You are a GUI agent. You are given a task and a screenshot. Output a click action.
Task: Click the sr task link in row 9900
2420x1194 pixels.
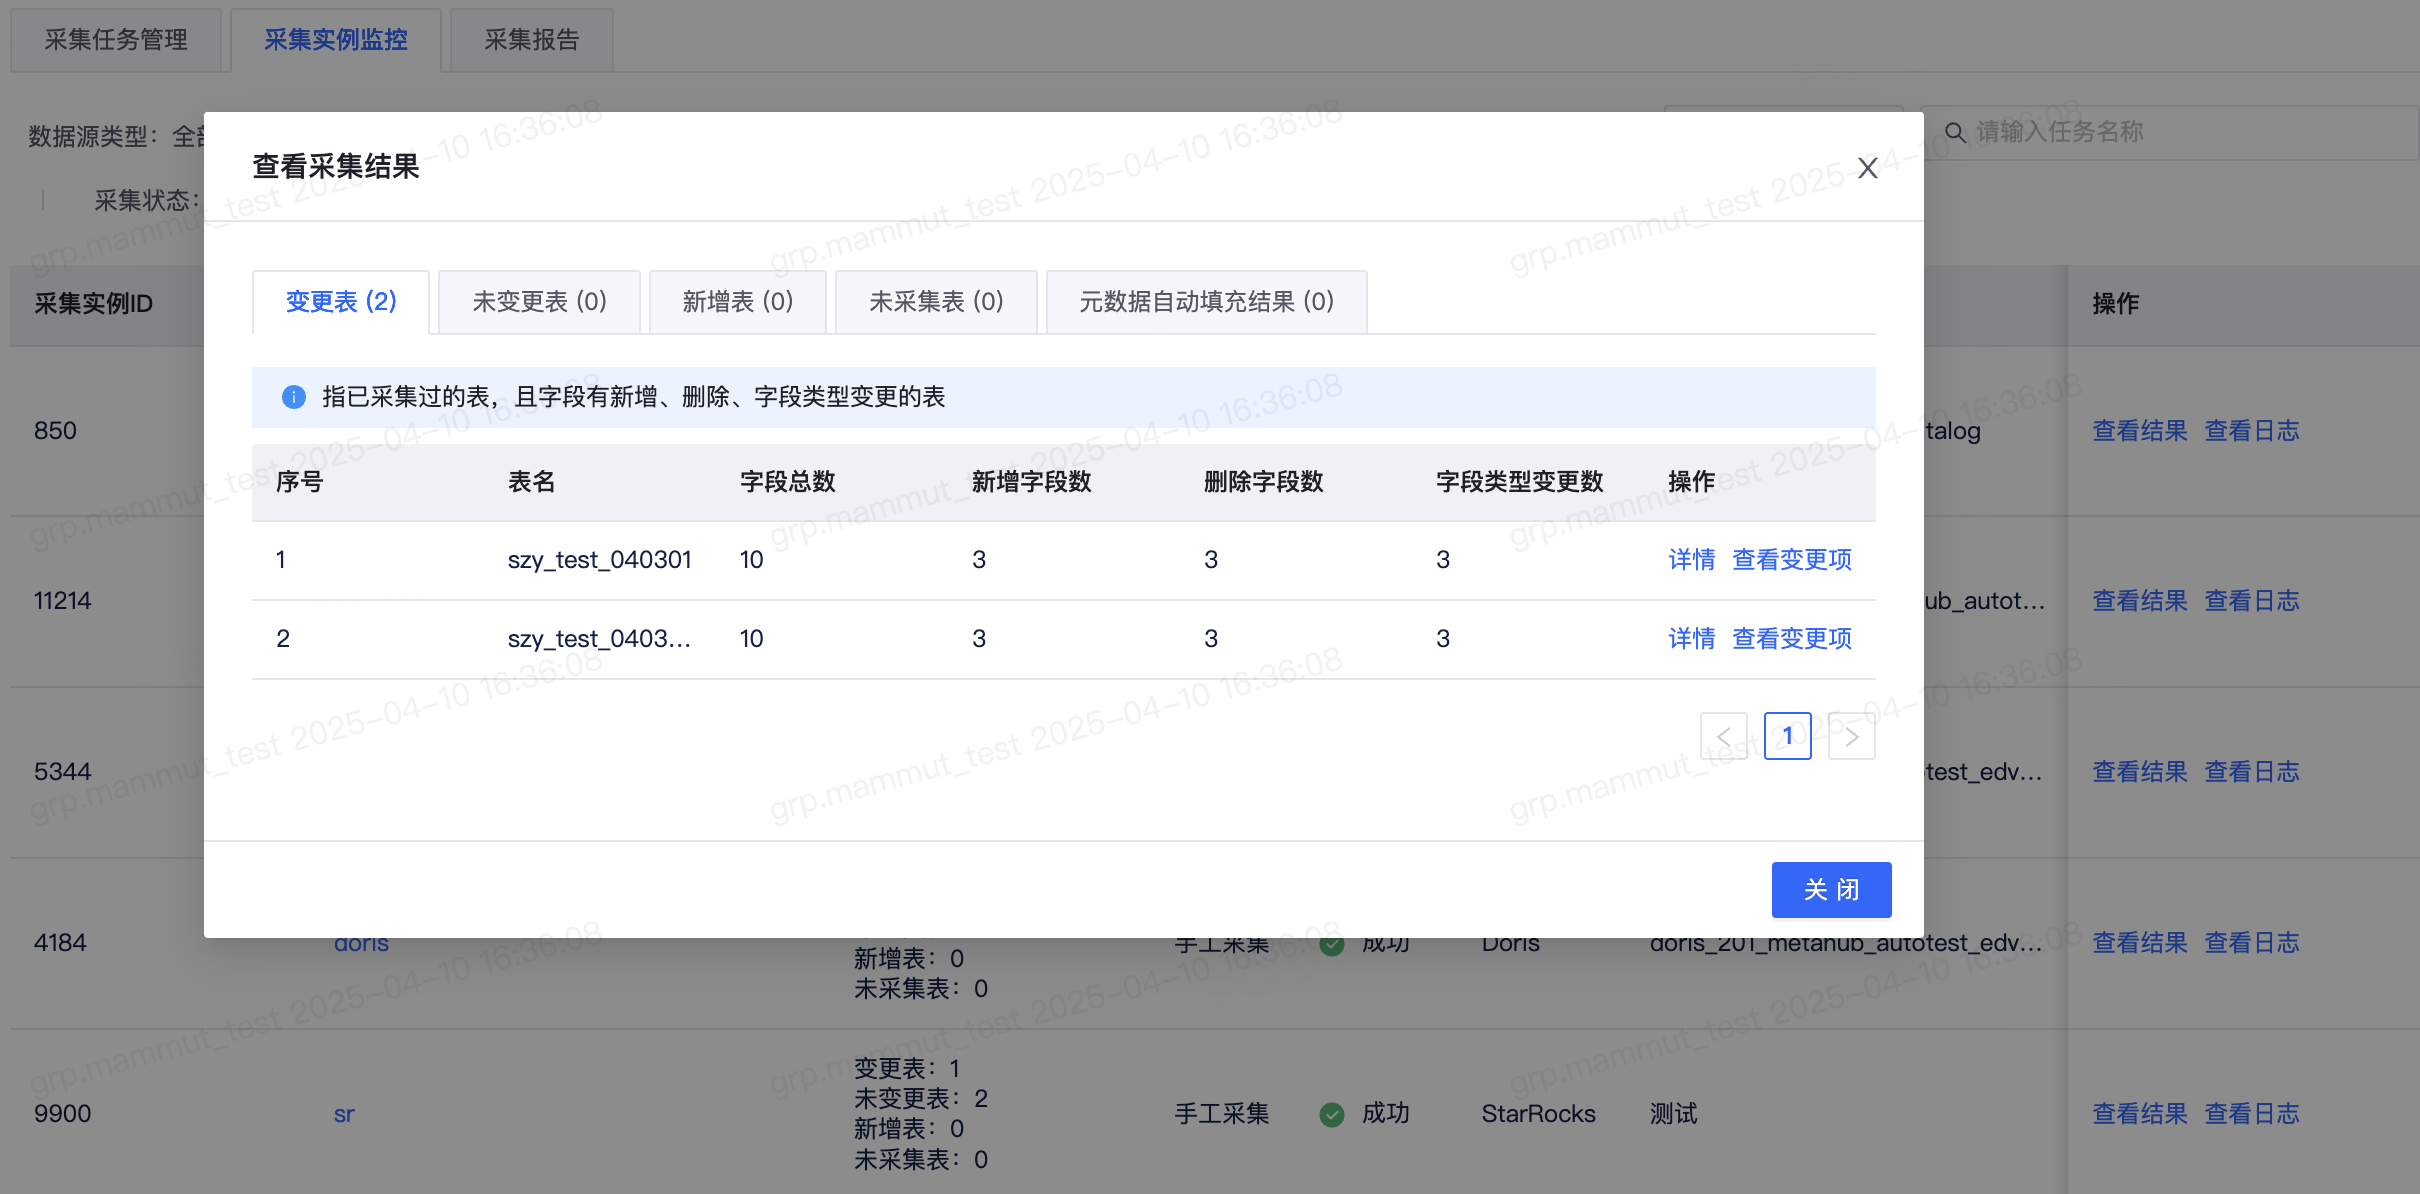[344, 1114]
